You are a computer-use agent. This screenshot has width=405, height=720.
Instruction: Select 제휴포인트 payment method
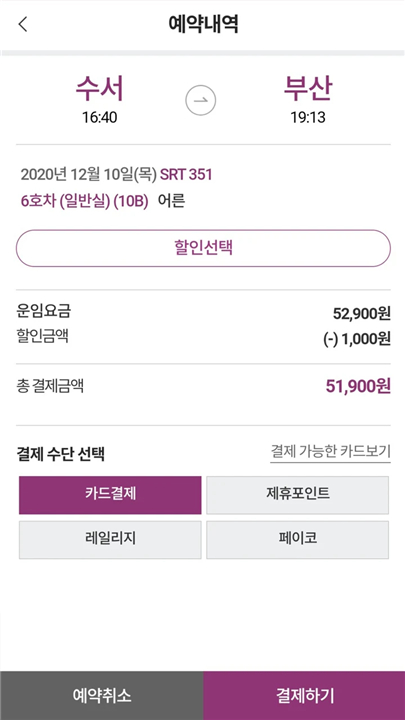pos(298,495)
